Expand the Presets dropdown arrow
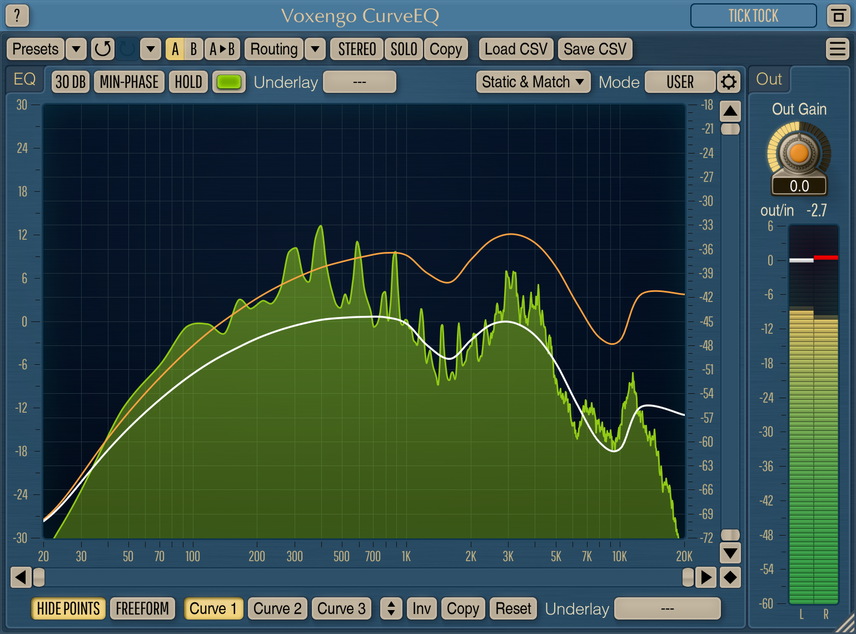 tap(76, 49)
